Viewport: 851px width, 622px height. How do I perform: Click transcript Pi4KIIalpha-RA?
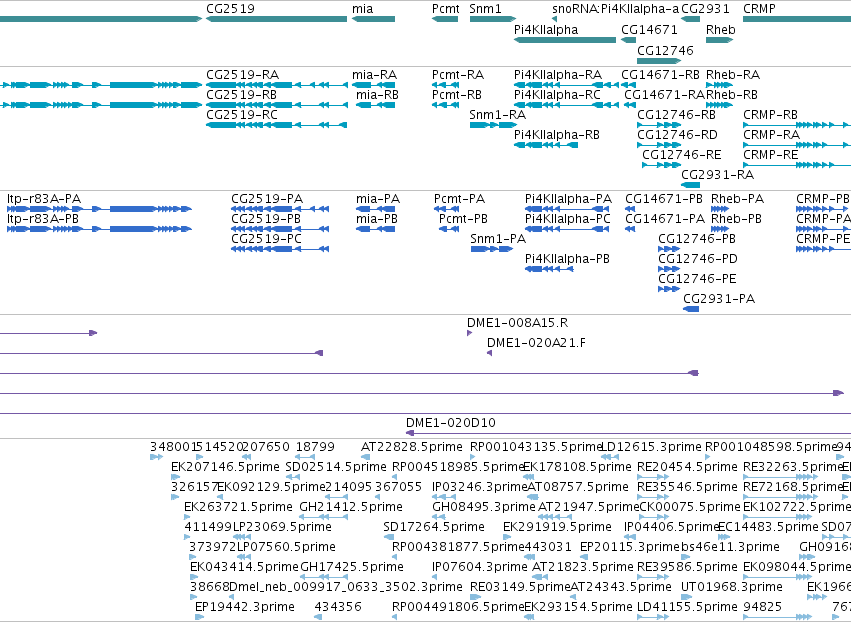(566, 85)
